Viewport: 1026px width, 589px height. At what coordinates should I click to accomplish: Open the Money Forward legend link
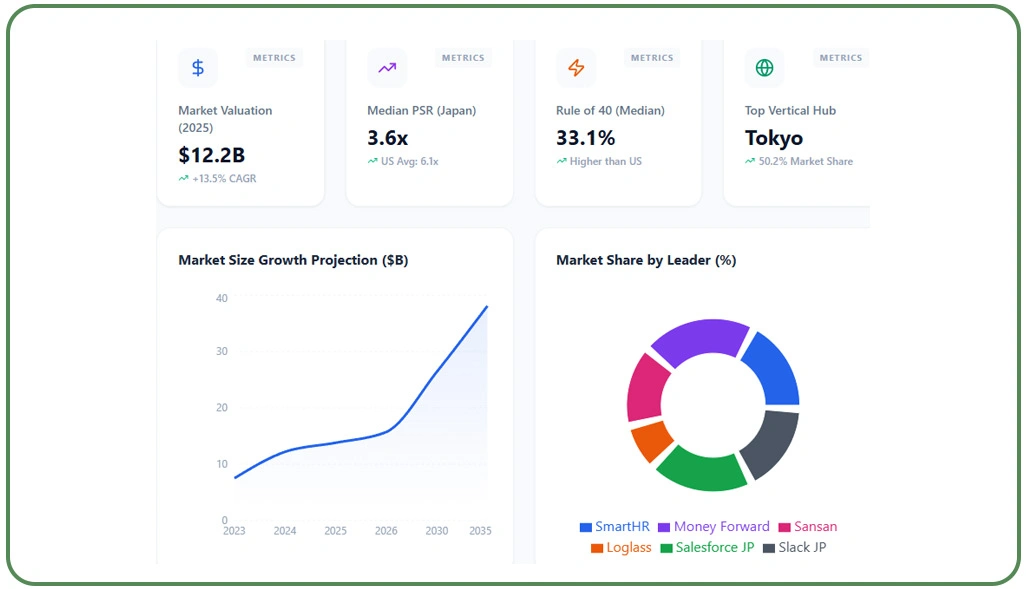719,527
